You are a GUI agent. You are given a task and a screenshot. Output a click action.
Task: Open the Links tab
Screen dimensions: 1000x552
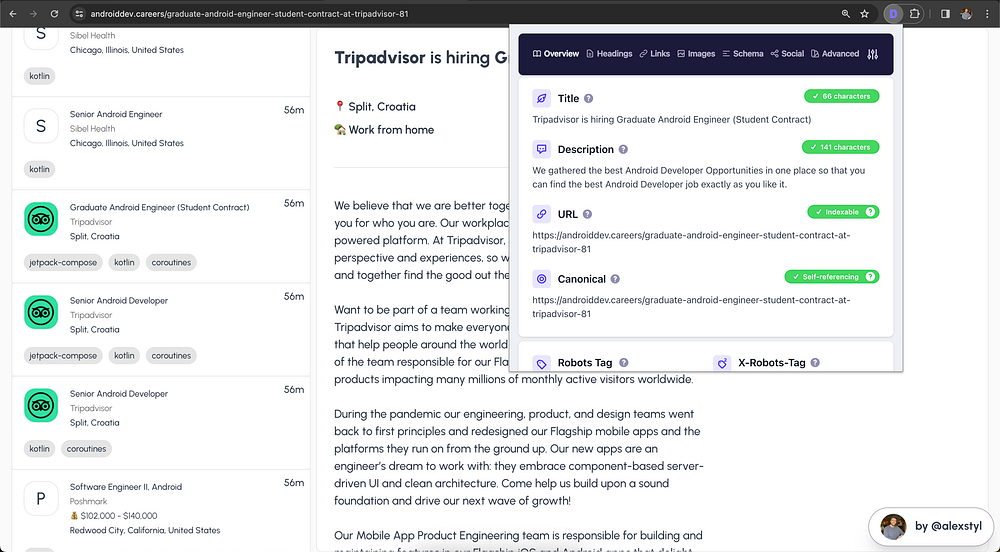click(655, 54)
